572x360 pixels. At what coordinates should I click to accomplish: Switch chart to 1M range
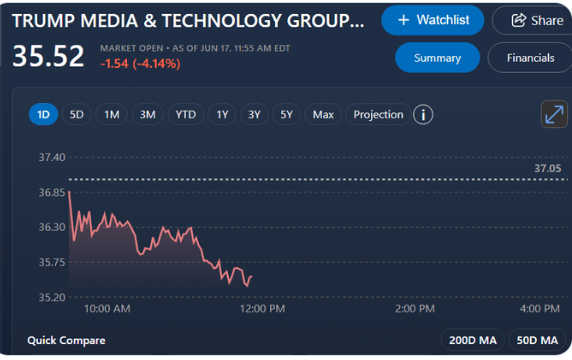pyautogui.click(x=112, y=115)
